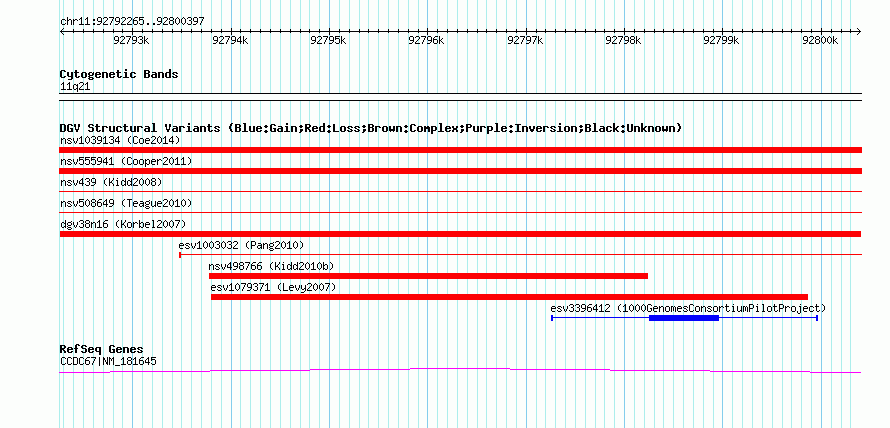Click the right arrowhead of the ruler
Image resolution: width=890 pixels, height=428 pixels.
858,31
